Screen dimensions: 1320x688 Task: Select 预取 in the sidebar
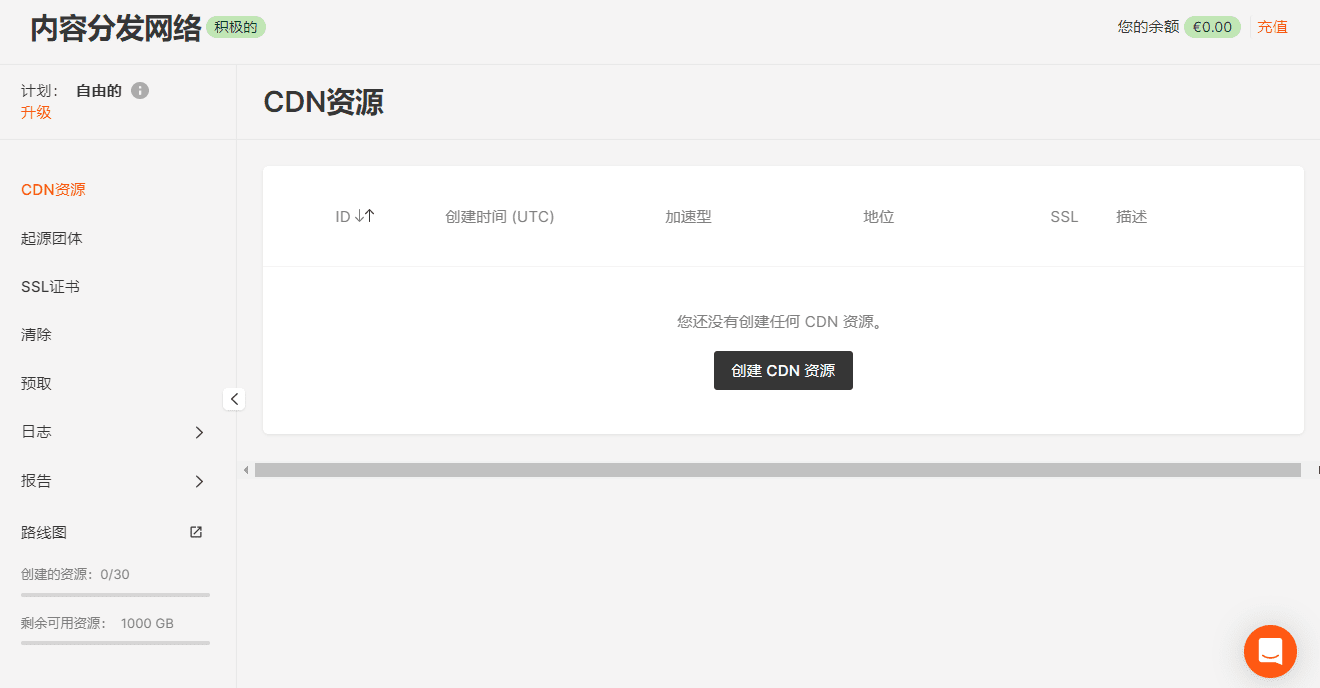[x=36, y=384]
